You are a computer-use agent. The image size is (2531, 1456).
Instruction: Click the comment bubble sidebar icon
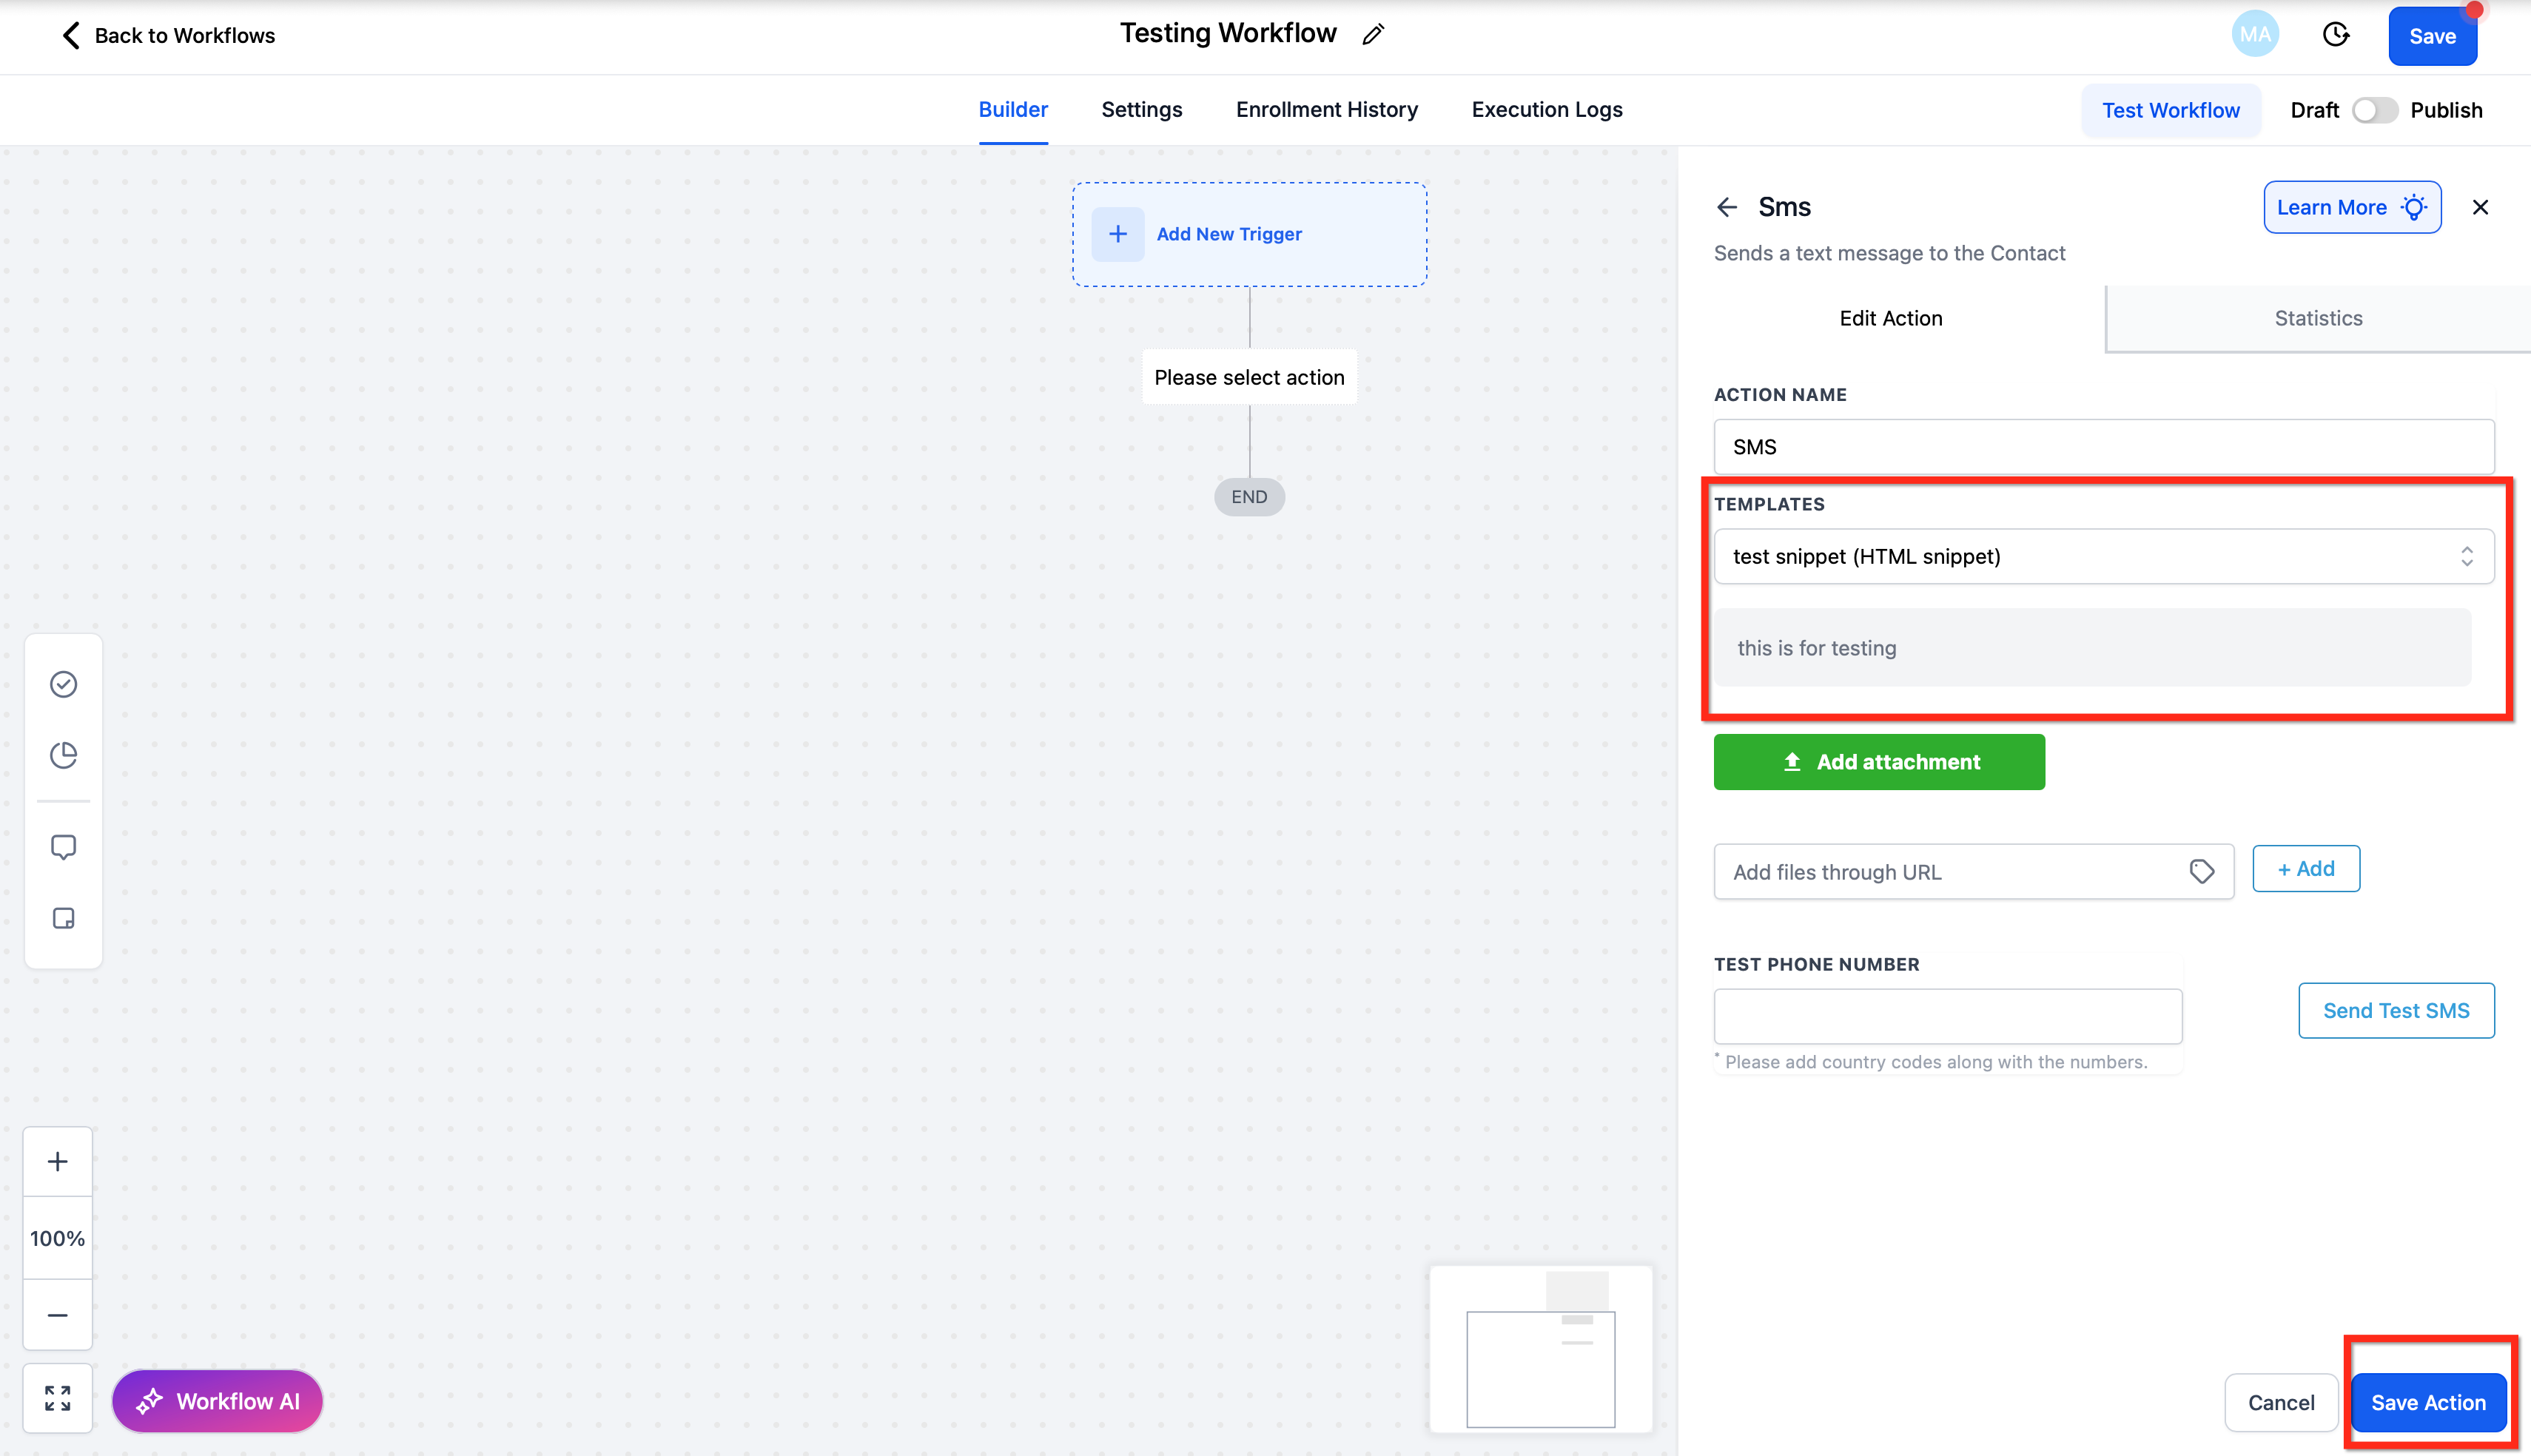(x=63, y=847)
